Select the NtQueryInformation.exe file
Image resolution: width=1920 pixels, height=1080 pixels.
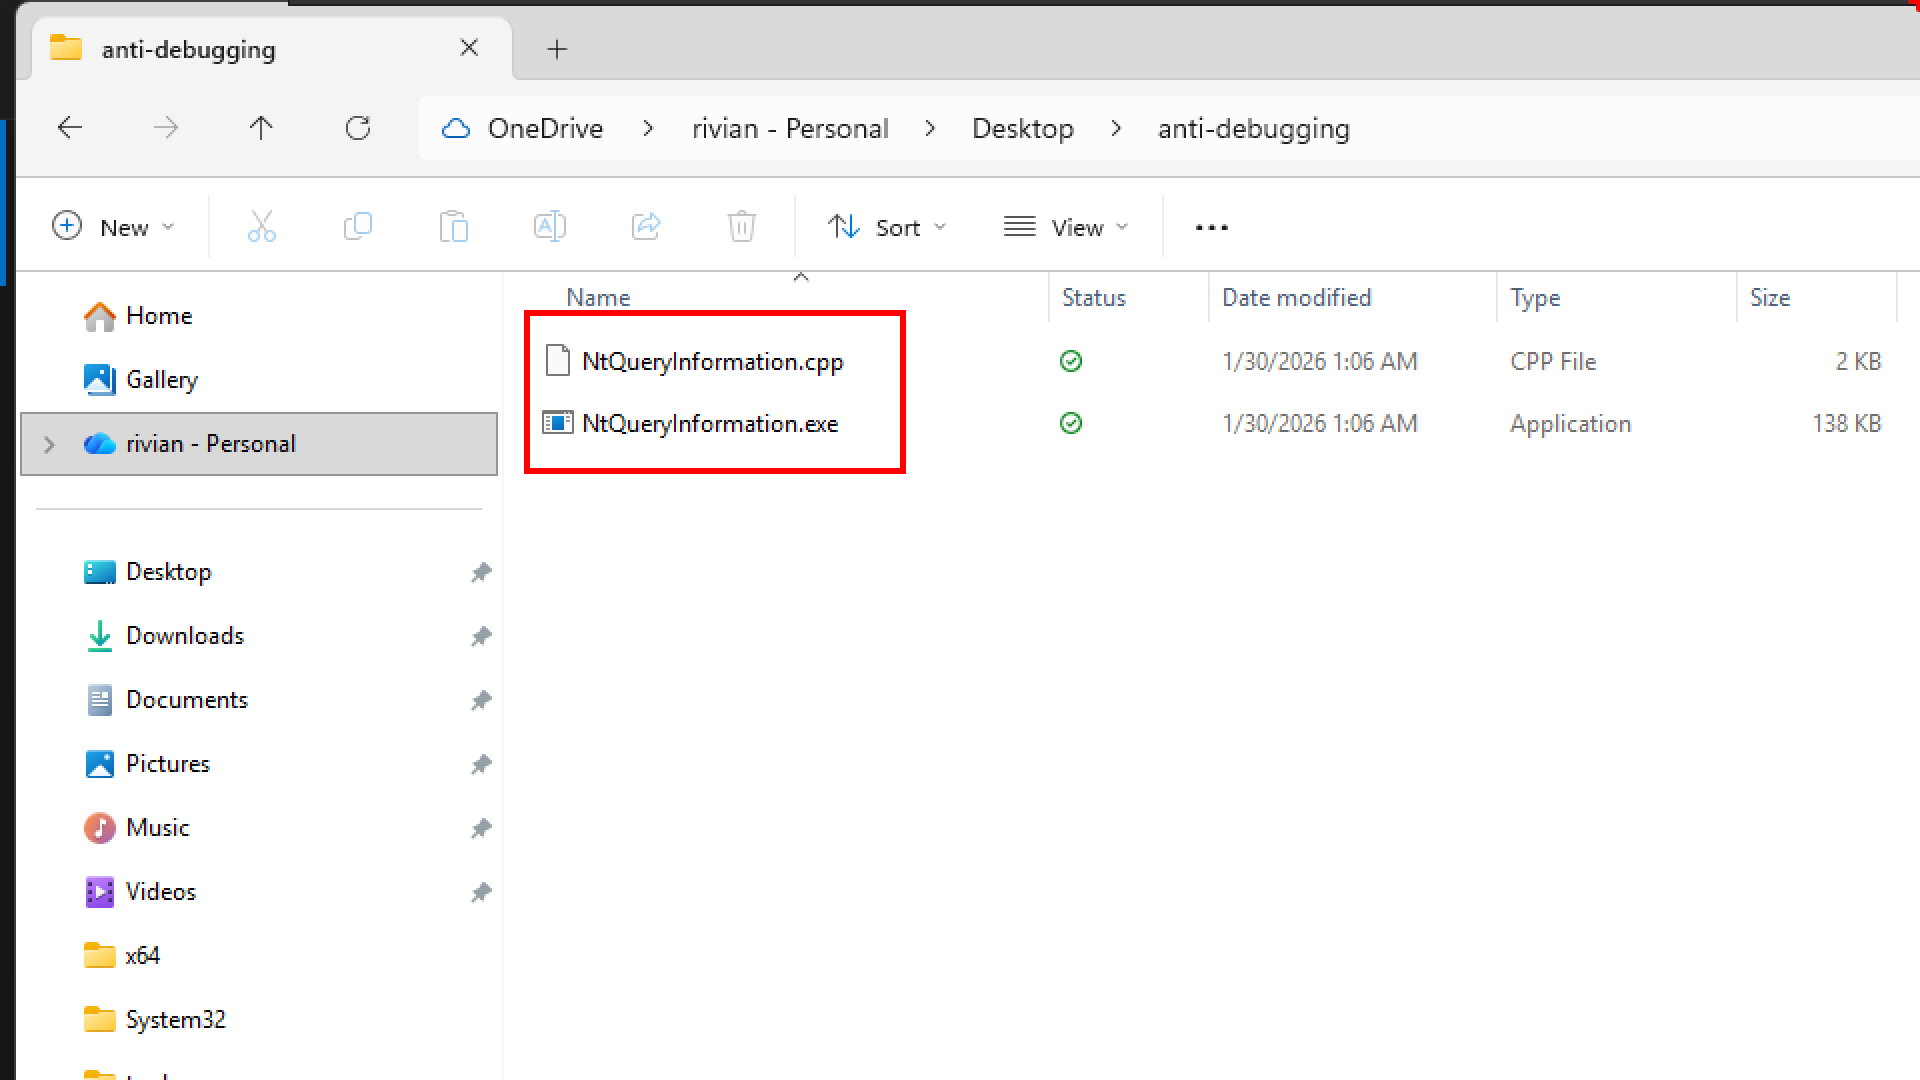[709, 424]
